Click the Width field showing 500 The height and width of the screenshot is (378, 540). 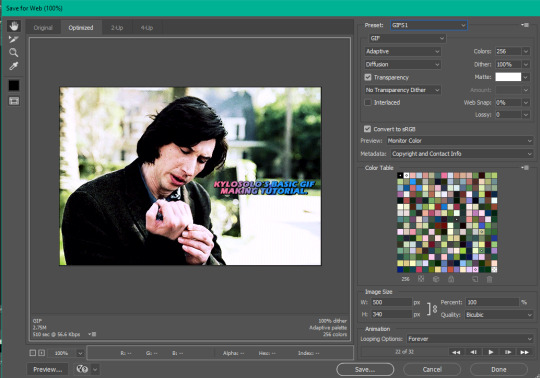tap(391, 302)
